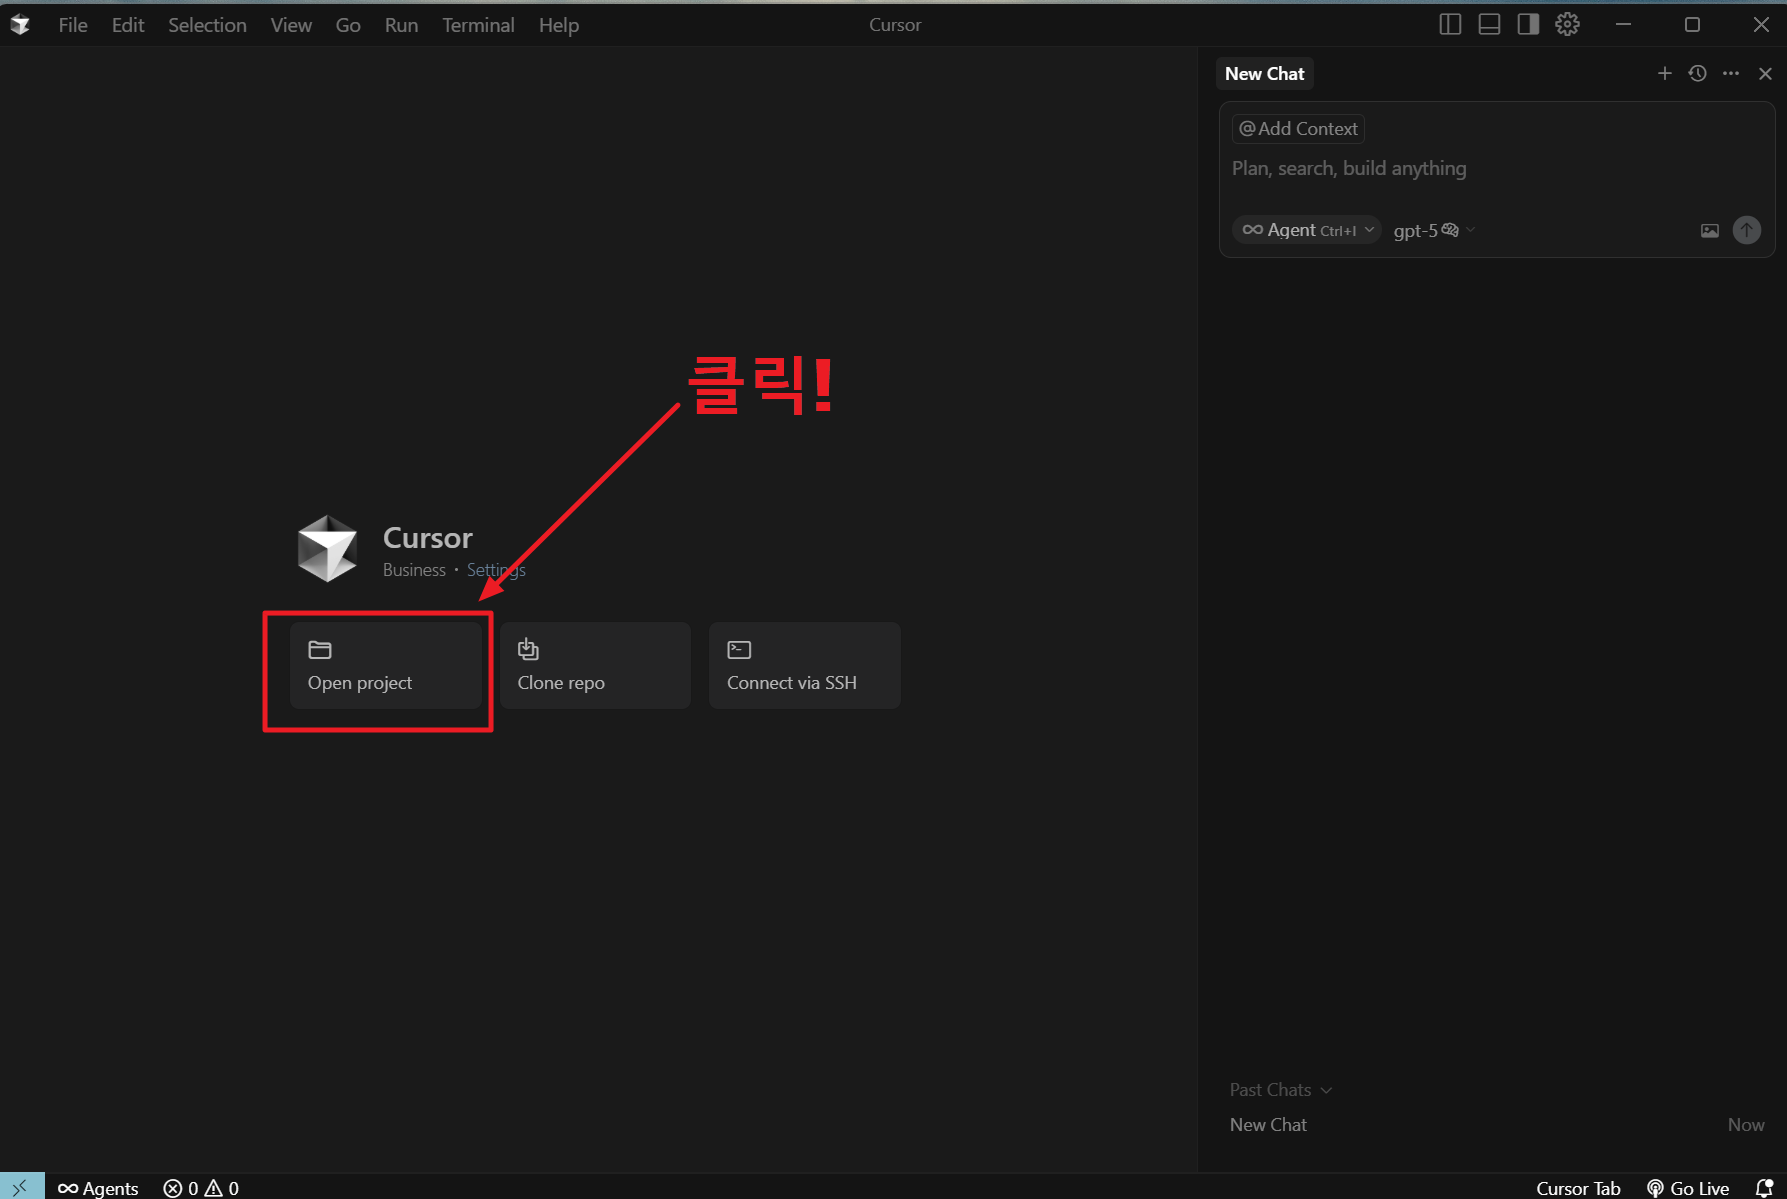Open notifications bell icon

click(x=1764, y=1188)
